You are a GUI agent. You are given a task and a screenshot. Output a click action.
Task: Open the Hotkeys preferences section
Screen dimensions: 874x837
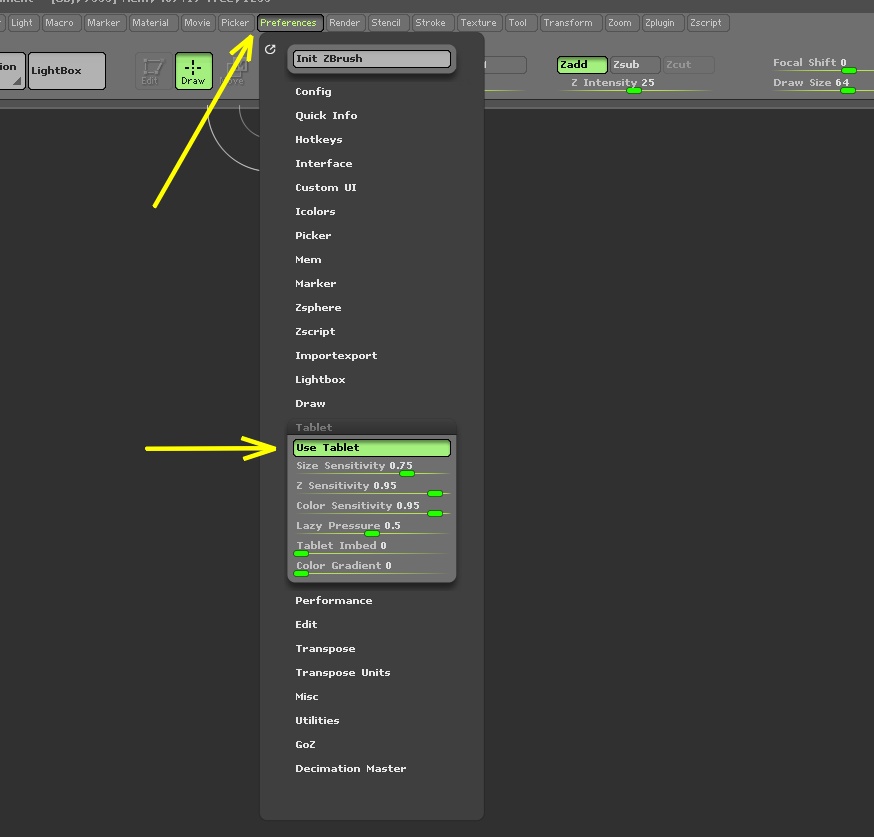pyautogui.click(x=319, y=139)
